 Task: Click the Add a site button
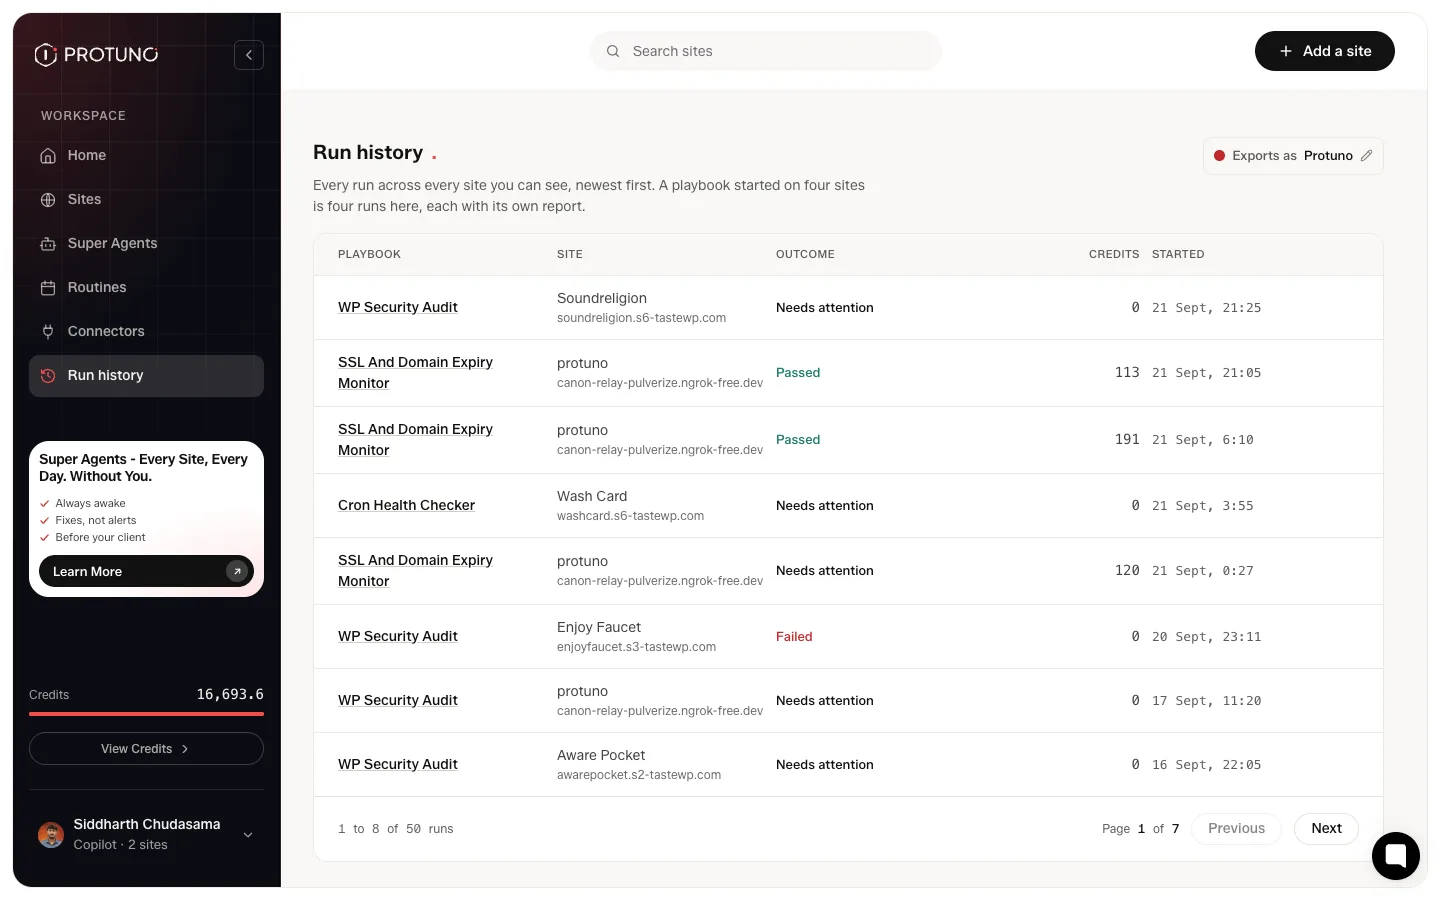point(1325,51)
